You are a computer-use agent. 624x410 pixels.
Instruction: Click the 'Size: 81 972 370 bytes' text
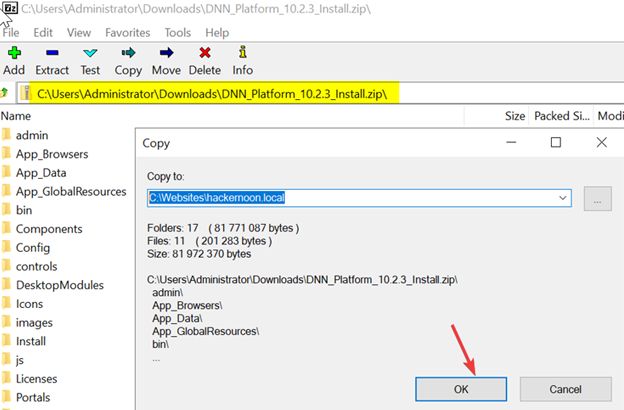(x=199, y=254)
